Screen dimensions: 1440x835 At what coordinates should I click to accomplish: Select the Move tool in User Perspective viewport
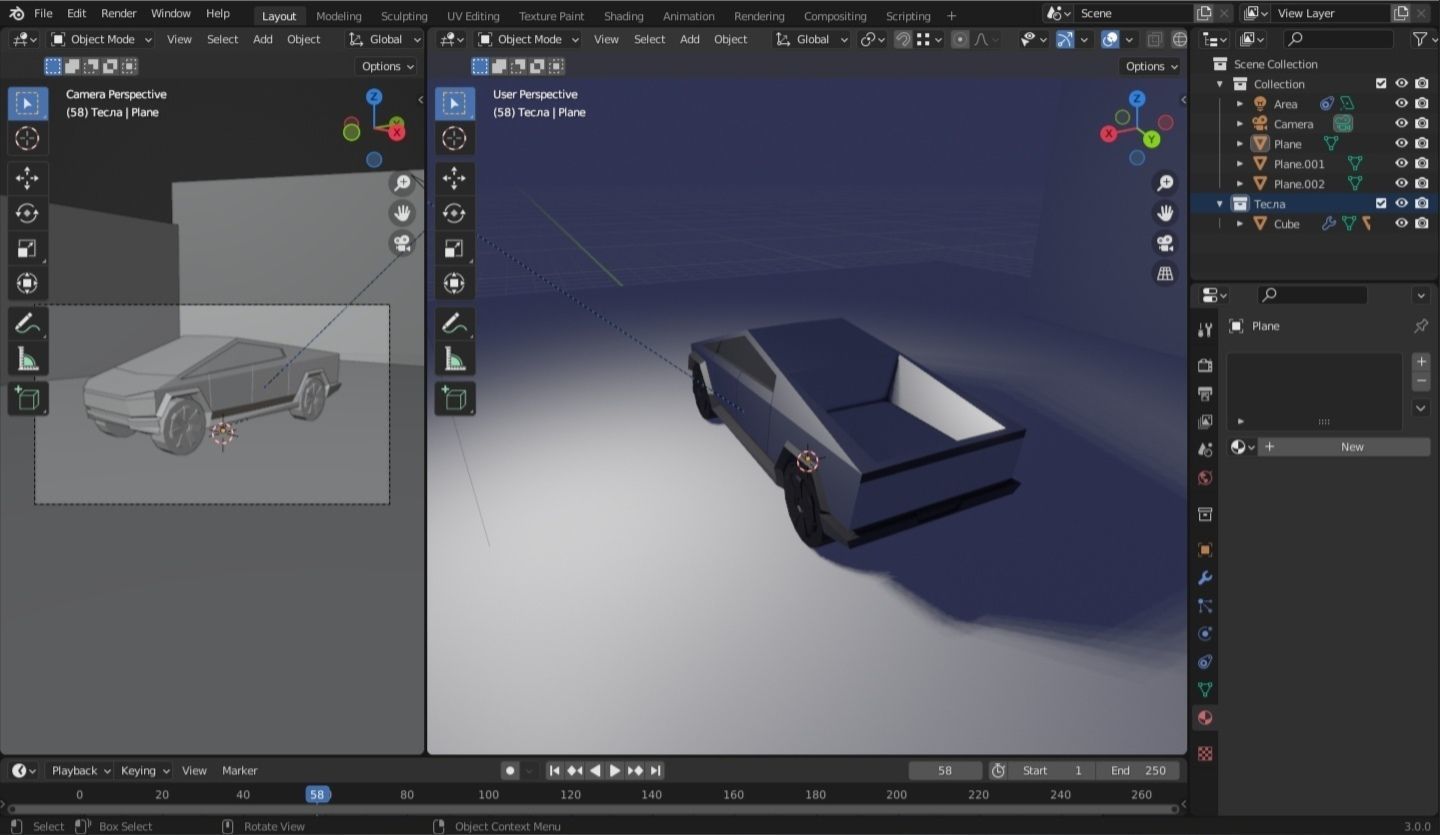click(454, 178)
